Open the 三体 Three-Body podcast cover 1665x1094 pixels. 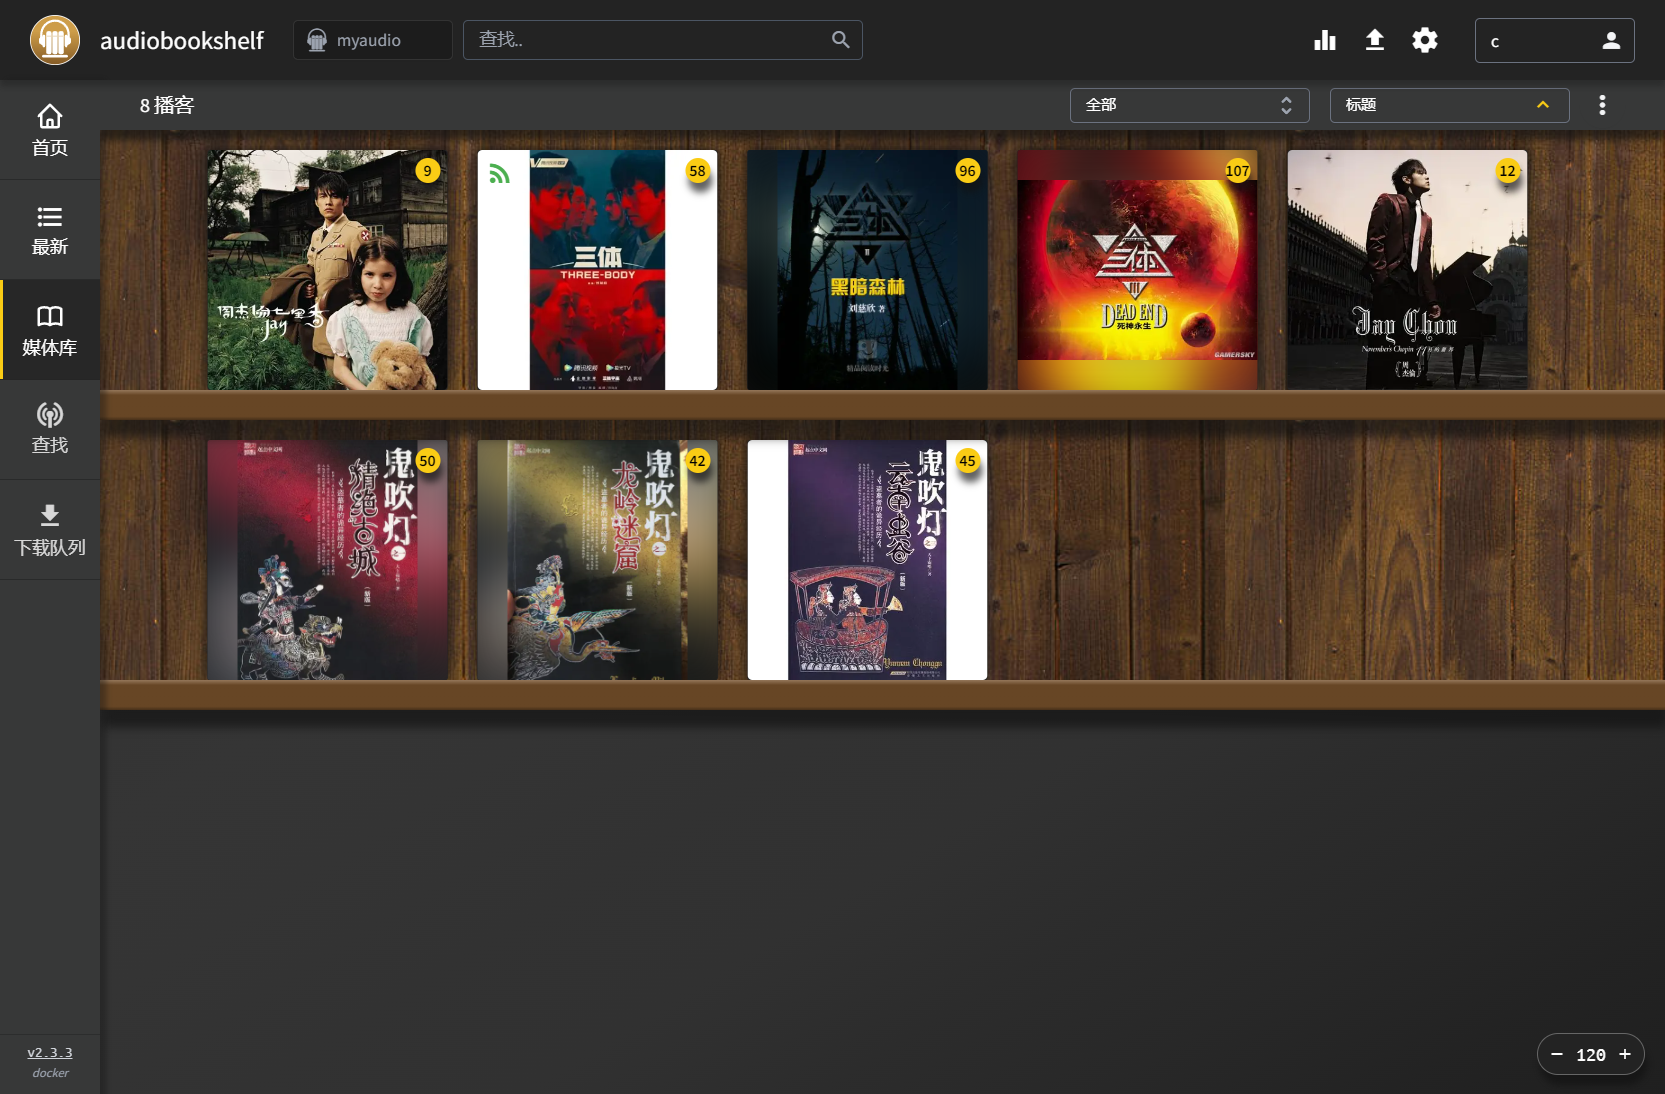coord(598,270)
